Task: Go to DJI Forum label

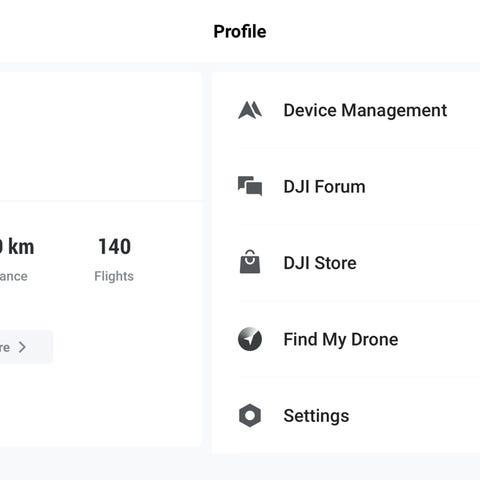Action: pyautogui.click(x=324, y=186)
